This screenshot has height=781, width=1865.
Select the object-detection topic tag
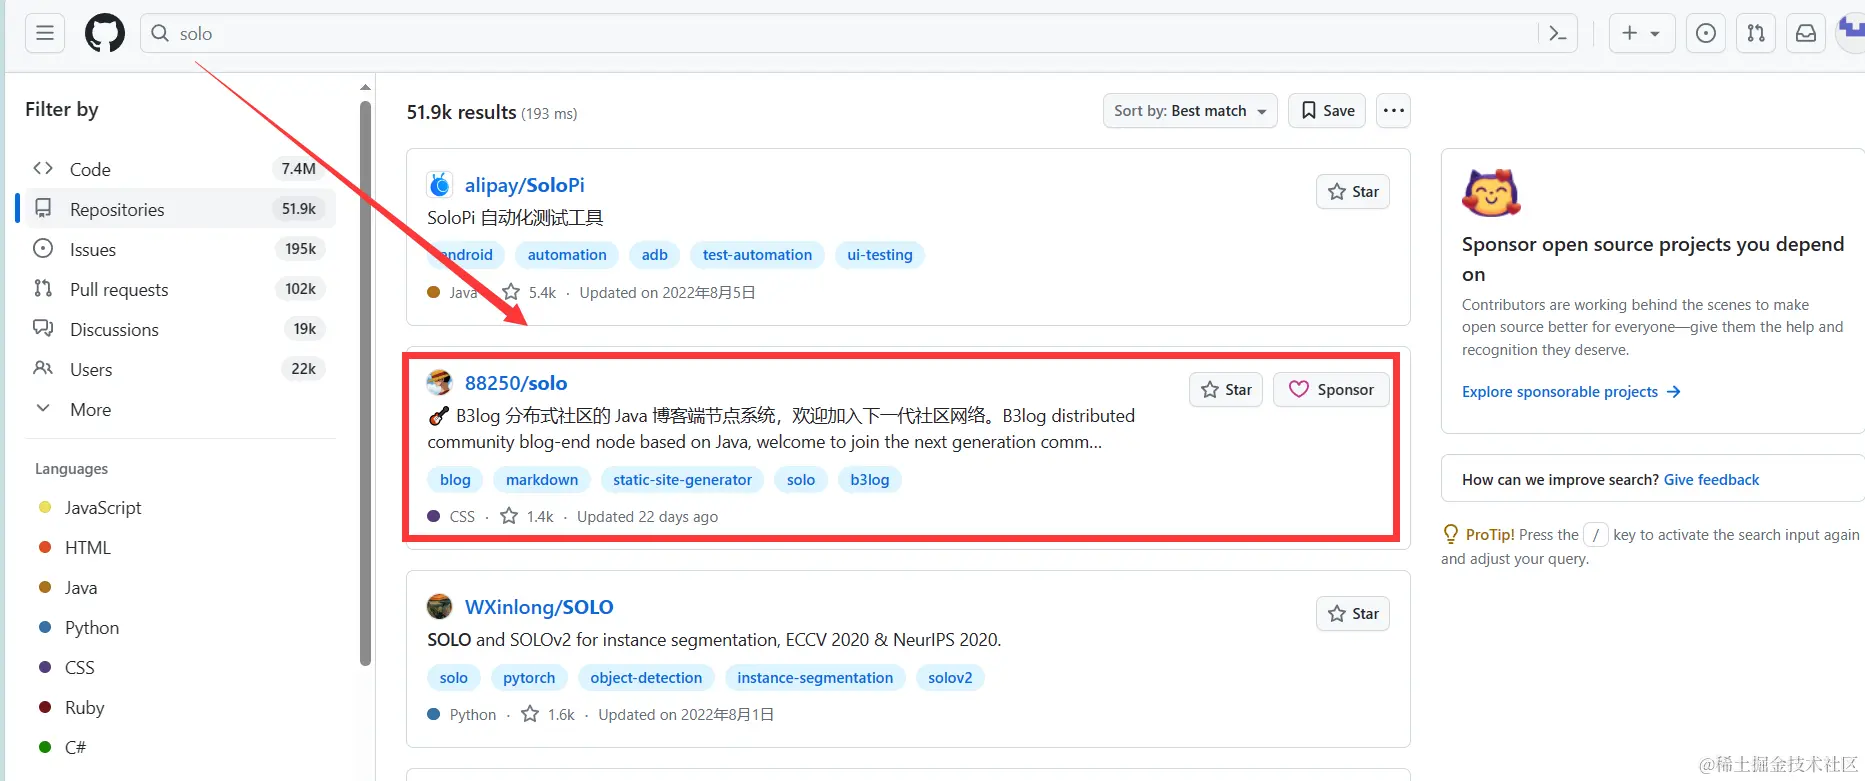(x=646, y=678)
